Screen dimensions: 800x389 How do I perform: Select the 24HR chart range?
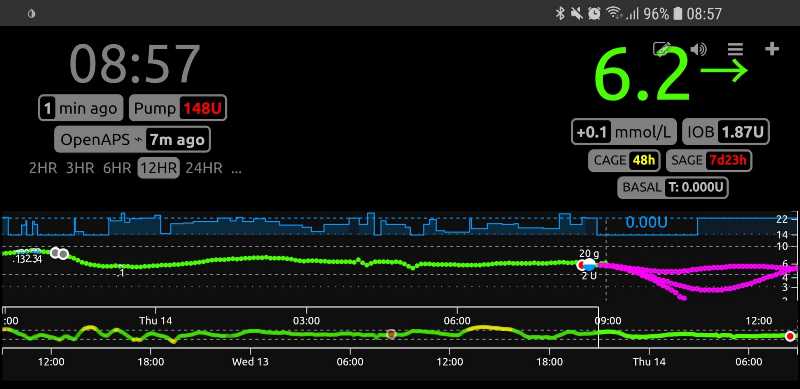204,168
